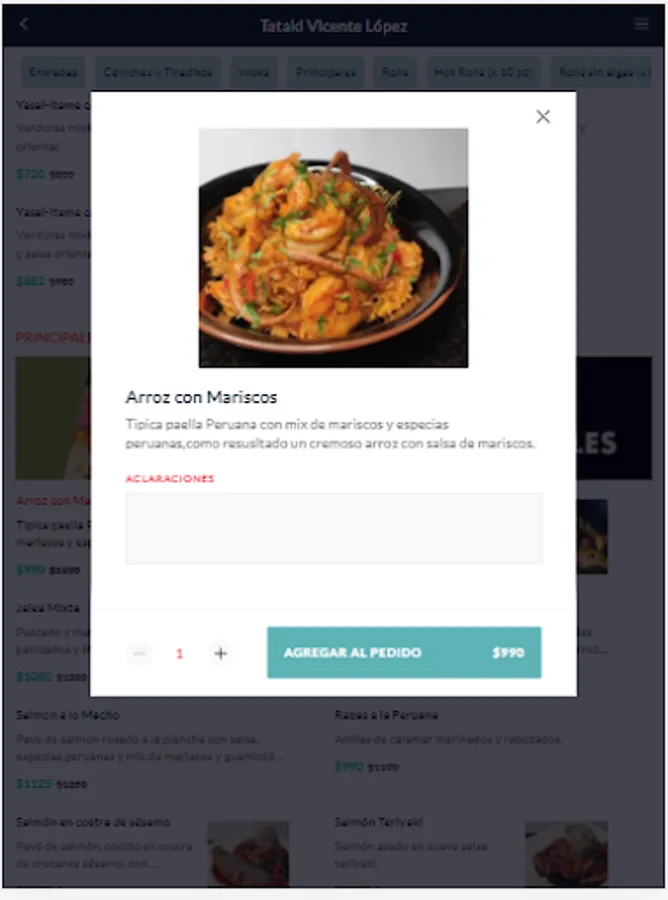Open the Principales category tab
The height and width of the screenshot is (900, 668).
tap(325, 72)
